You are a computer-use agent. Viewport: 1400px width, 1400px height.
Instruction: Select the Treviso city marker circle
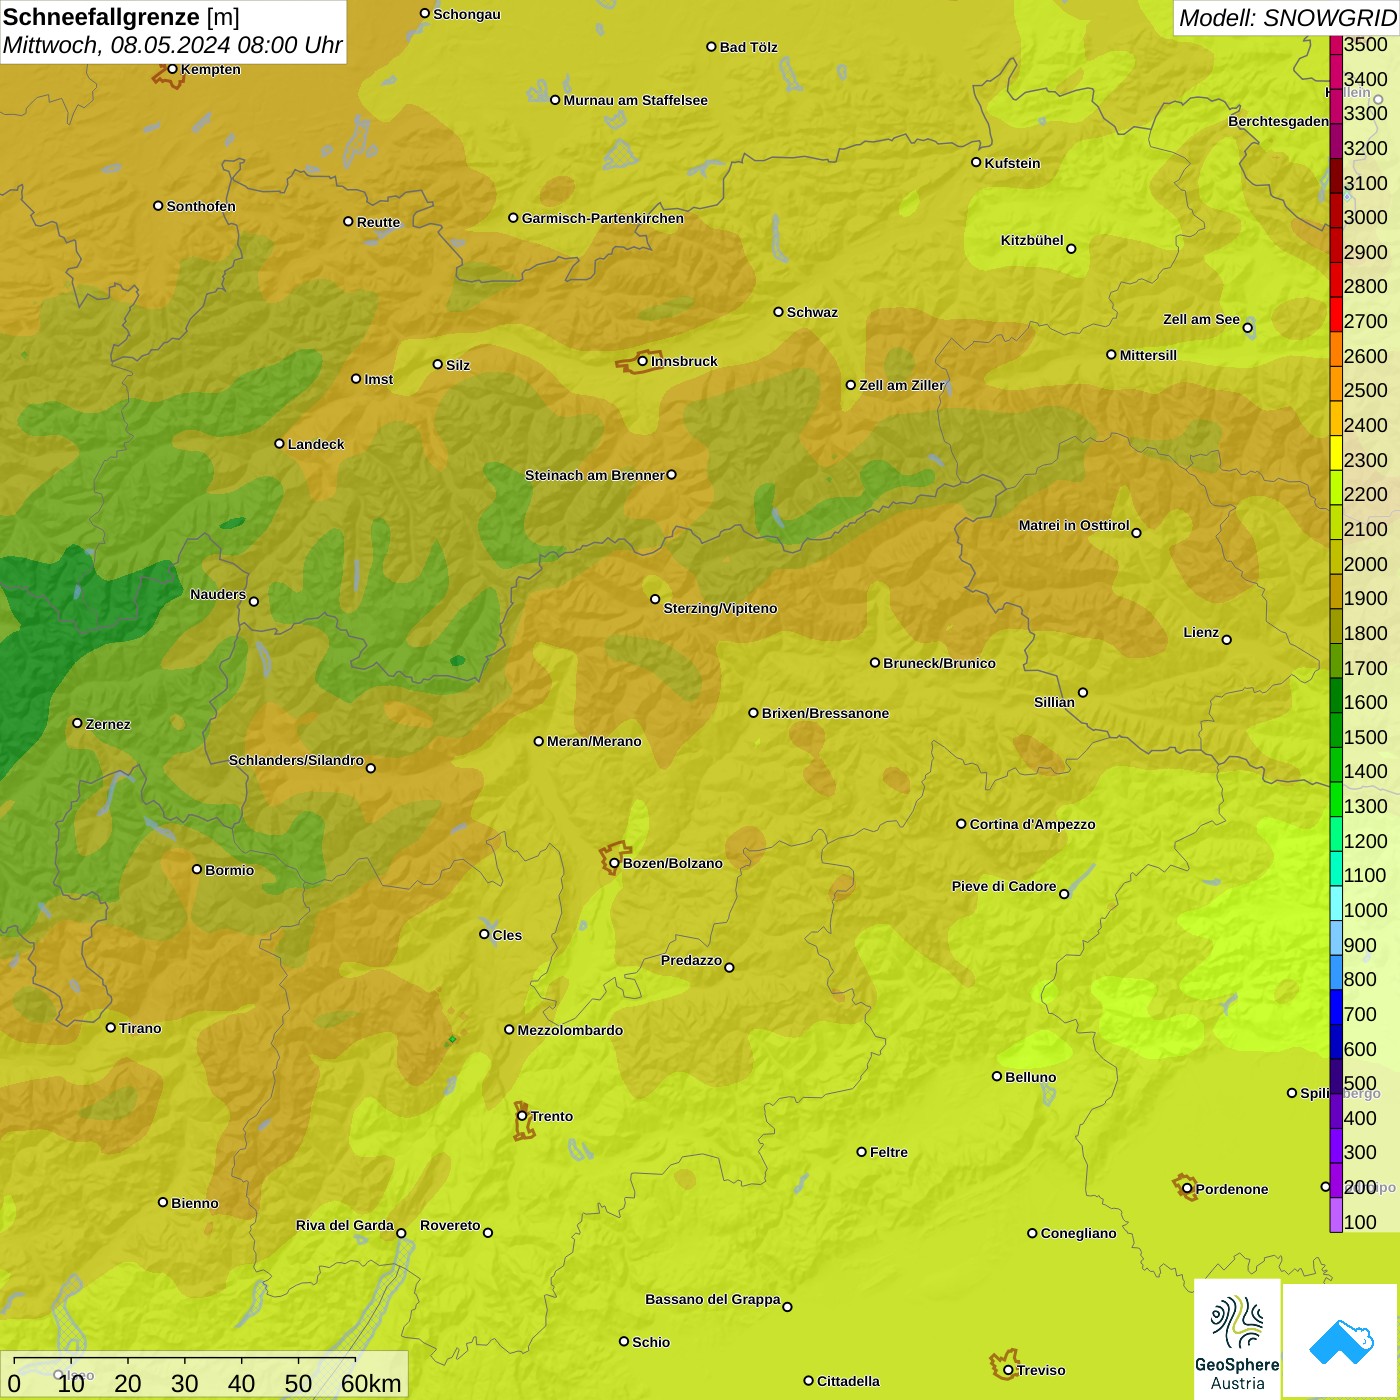pos(1008,1370)
